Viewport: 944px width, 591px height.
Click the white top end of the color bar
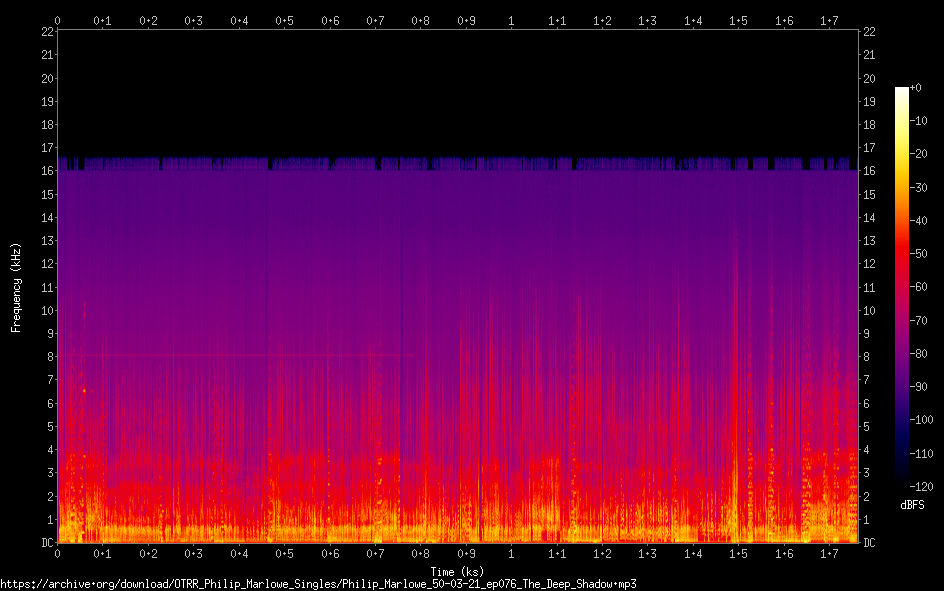pyautogui.click(x=902, y=91)
